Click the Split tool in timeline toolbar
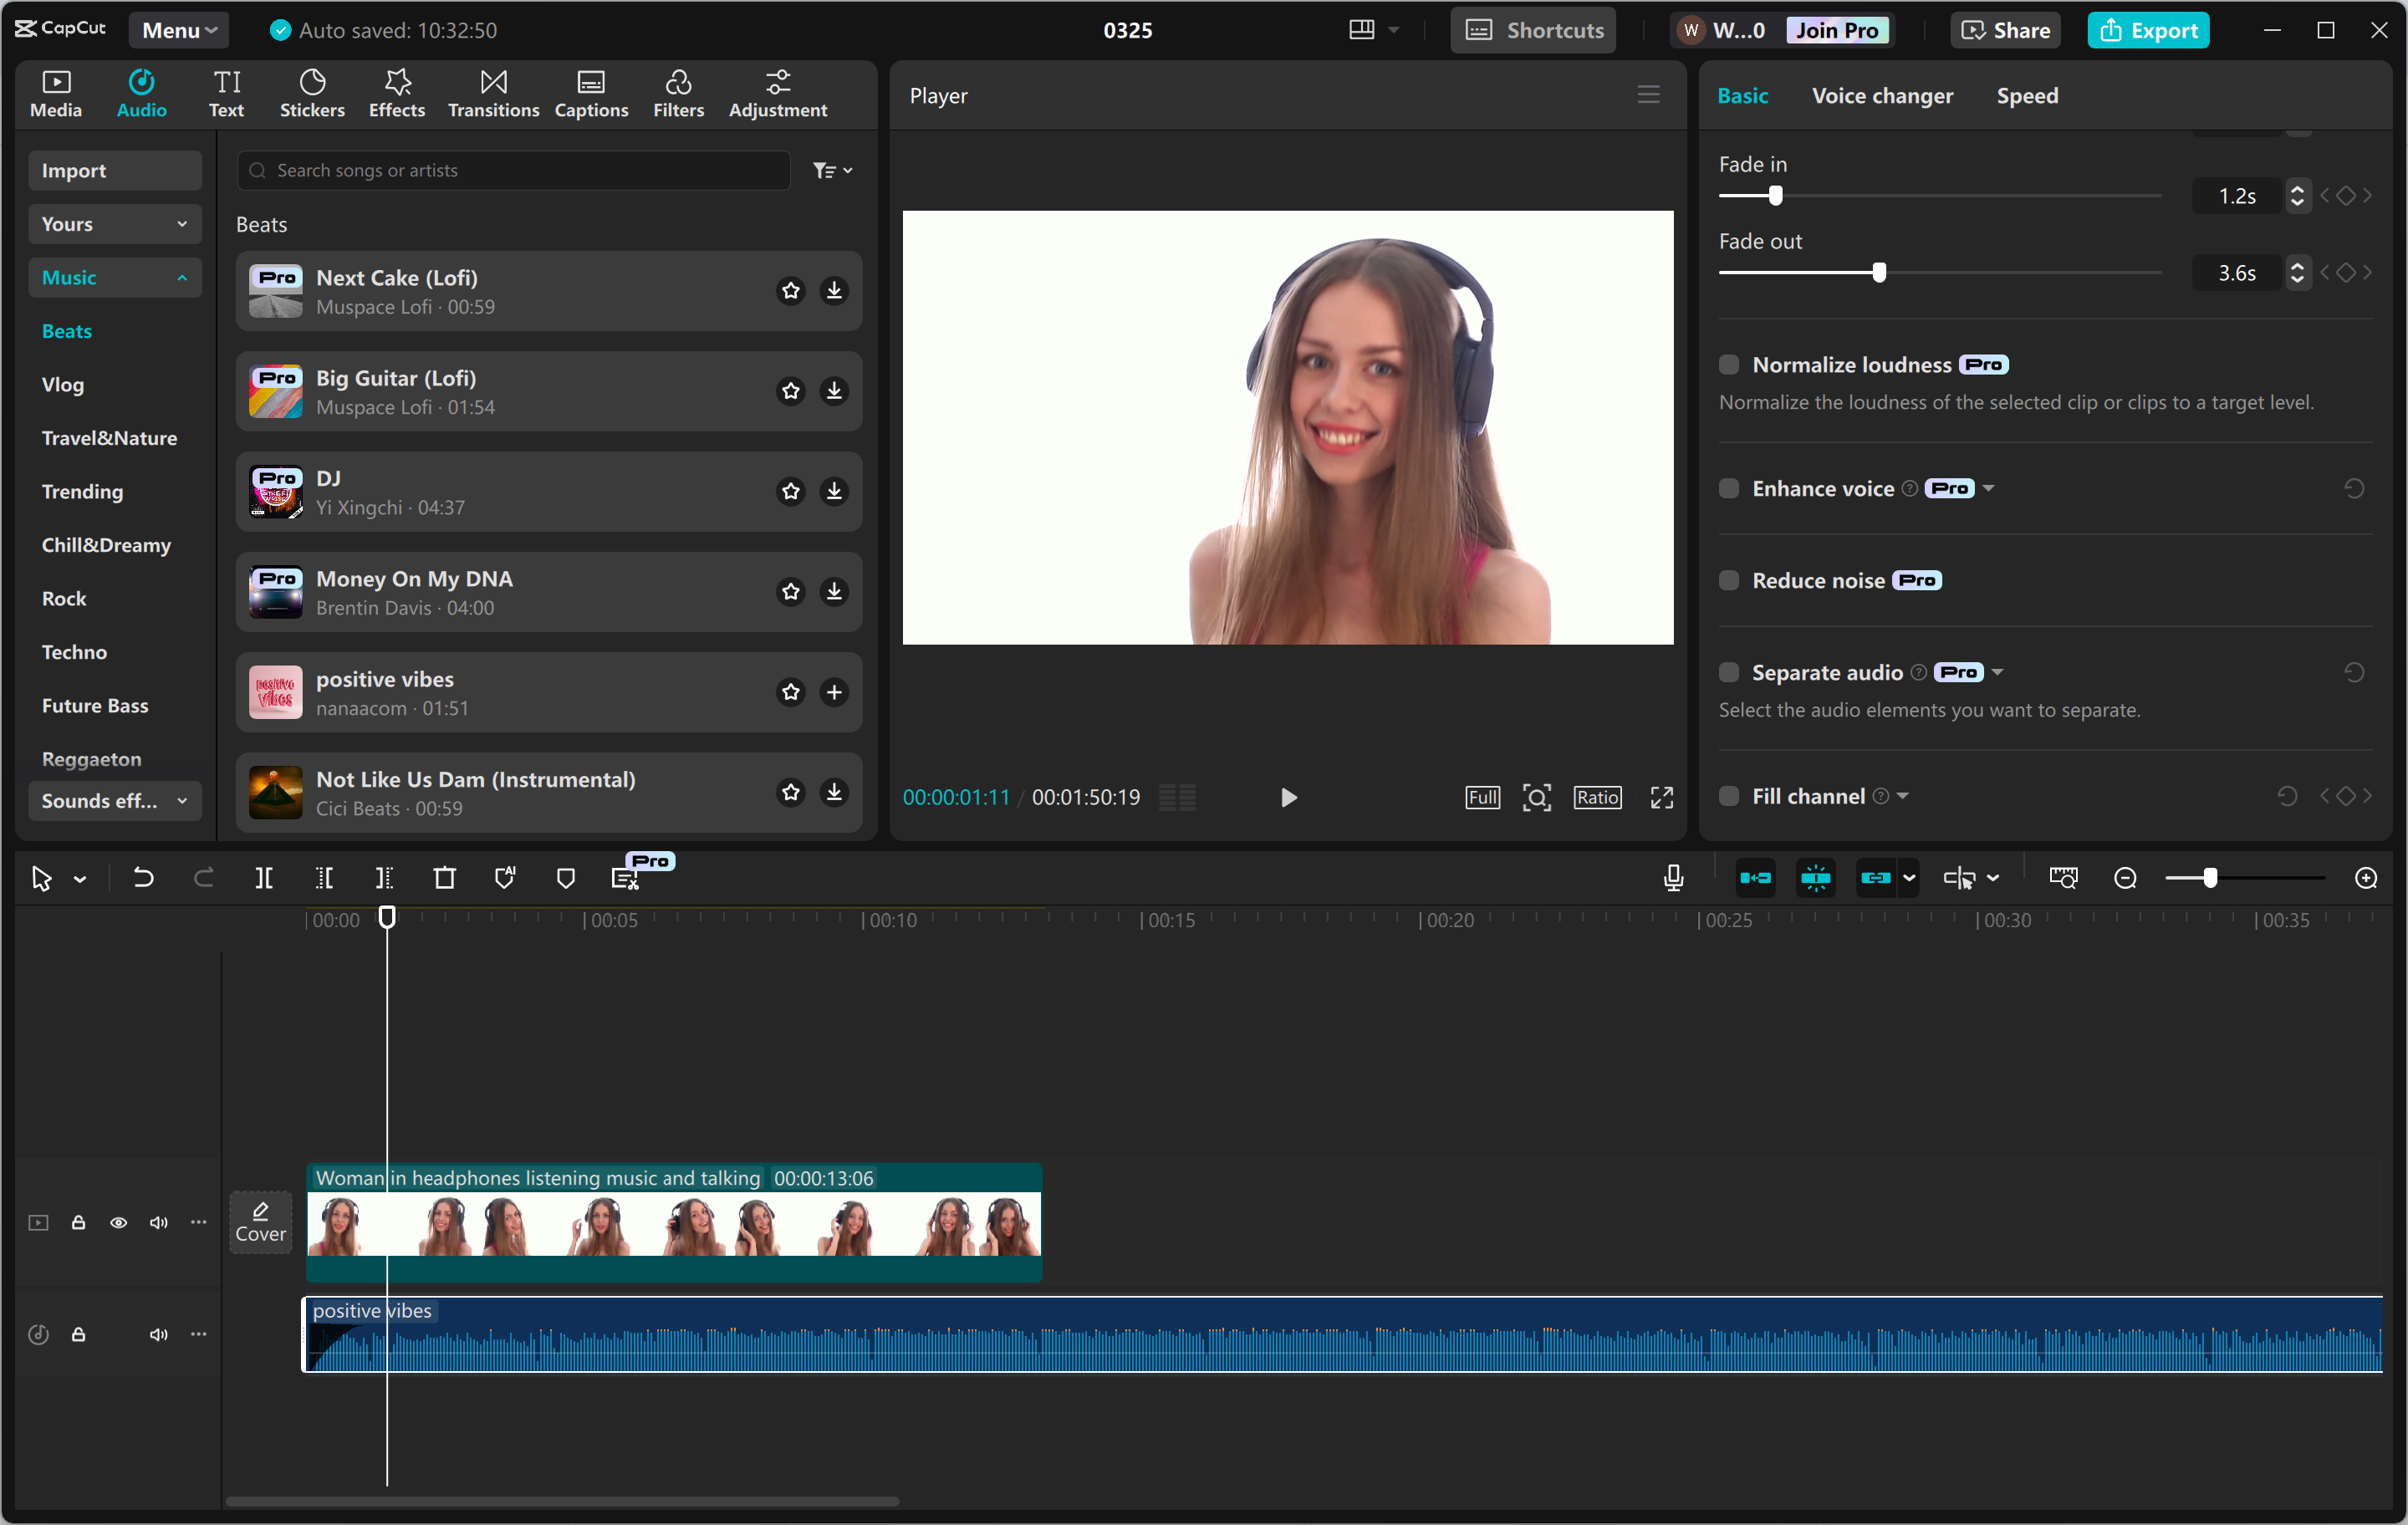 click(264, 878)
